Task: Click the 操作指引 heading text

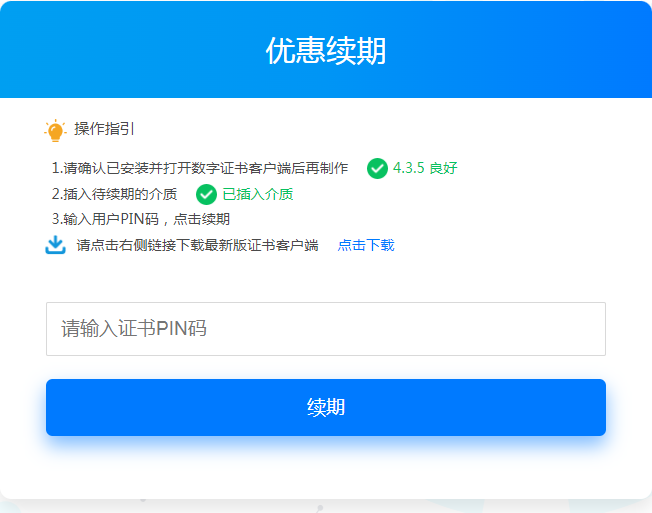Action: click(104, 129)
